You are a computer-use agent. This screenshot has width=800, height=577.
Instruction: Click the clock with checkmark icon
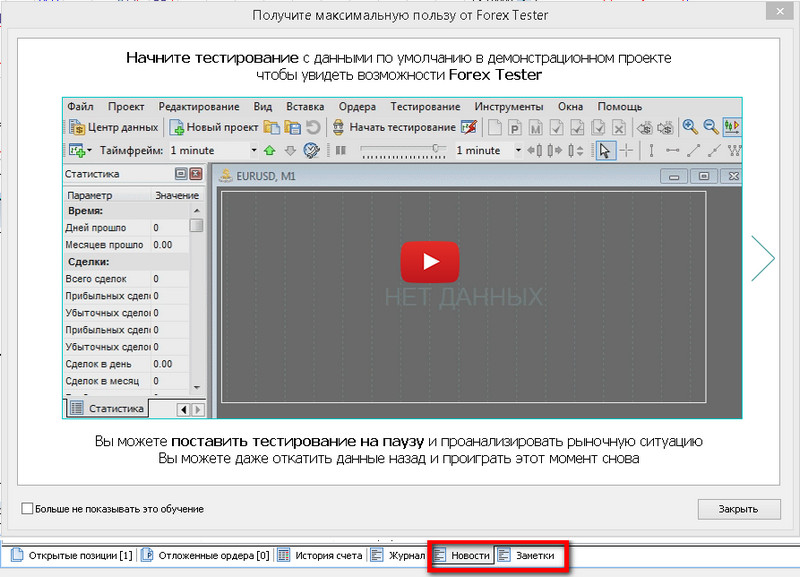point(311,150)
